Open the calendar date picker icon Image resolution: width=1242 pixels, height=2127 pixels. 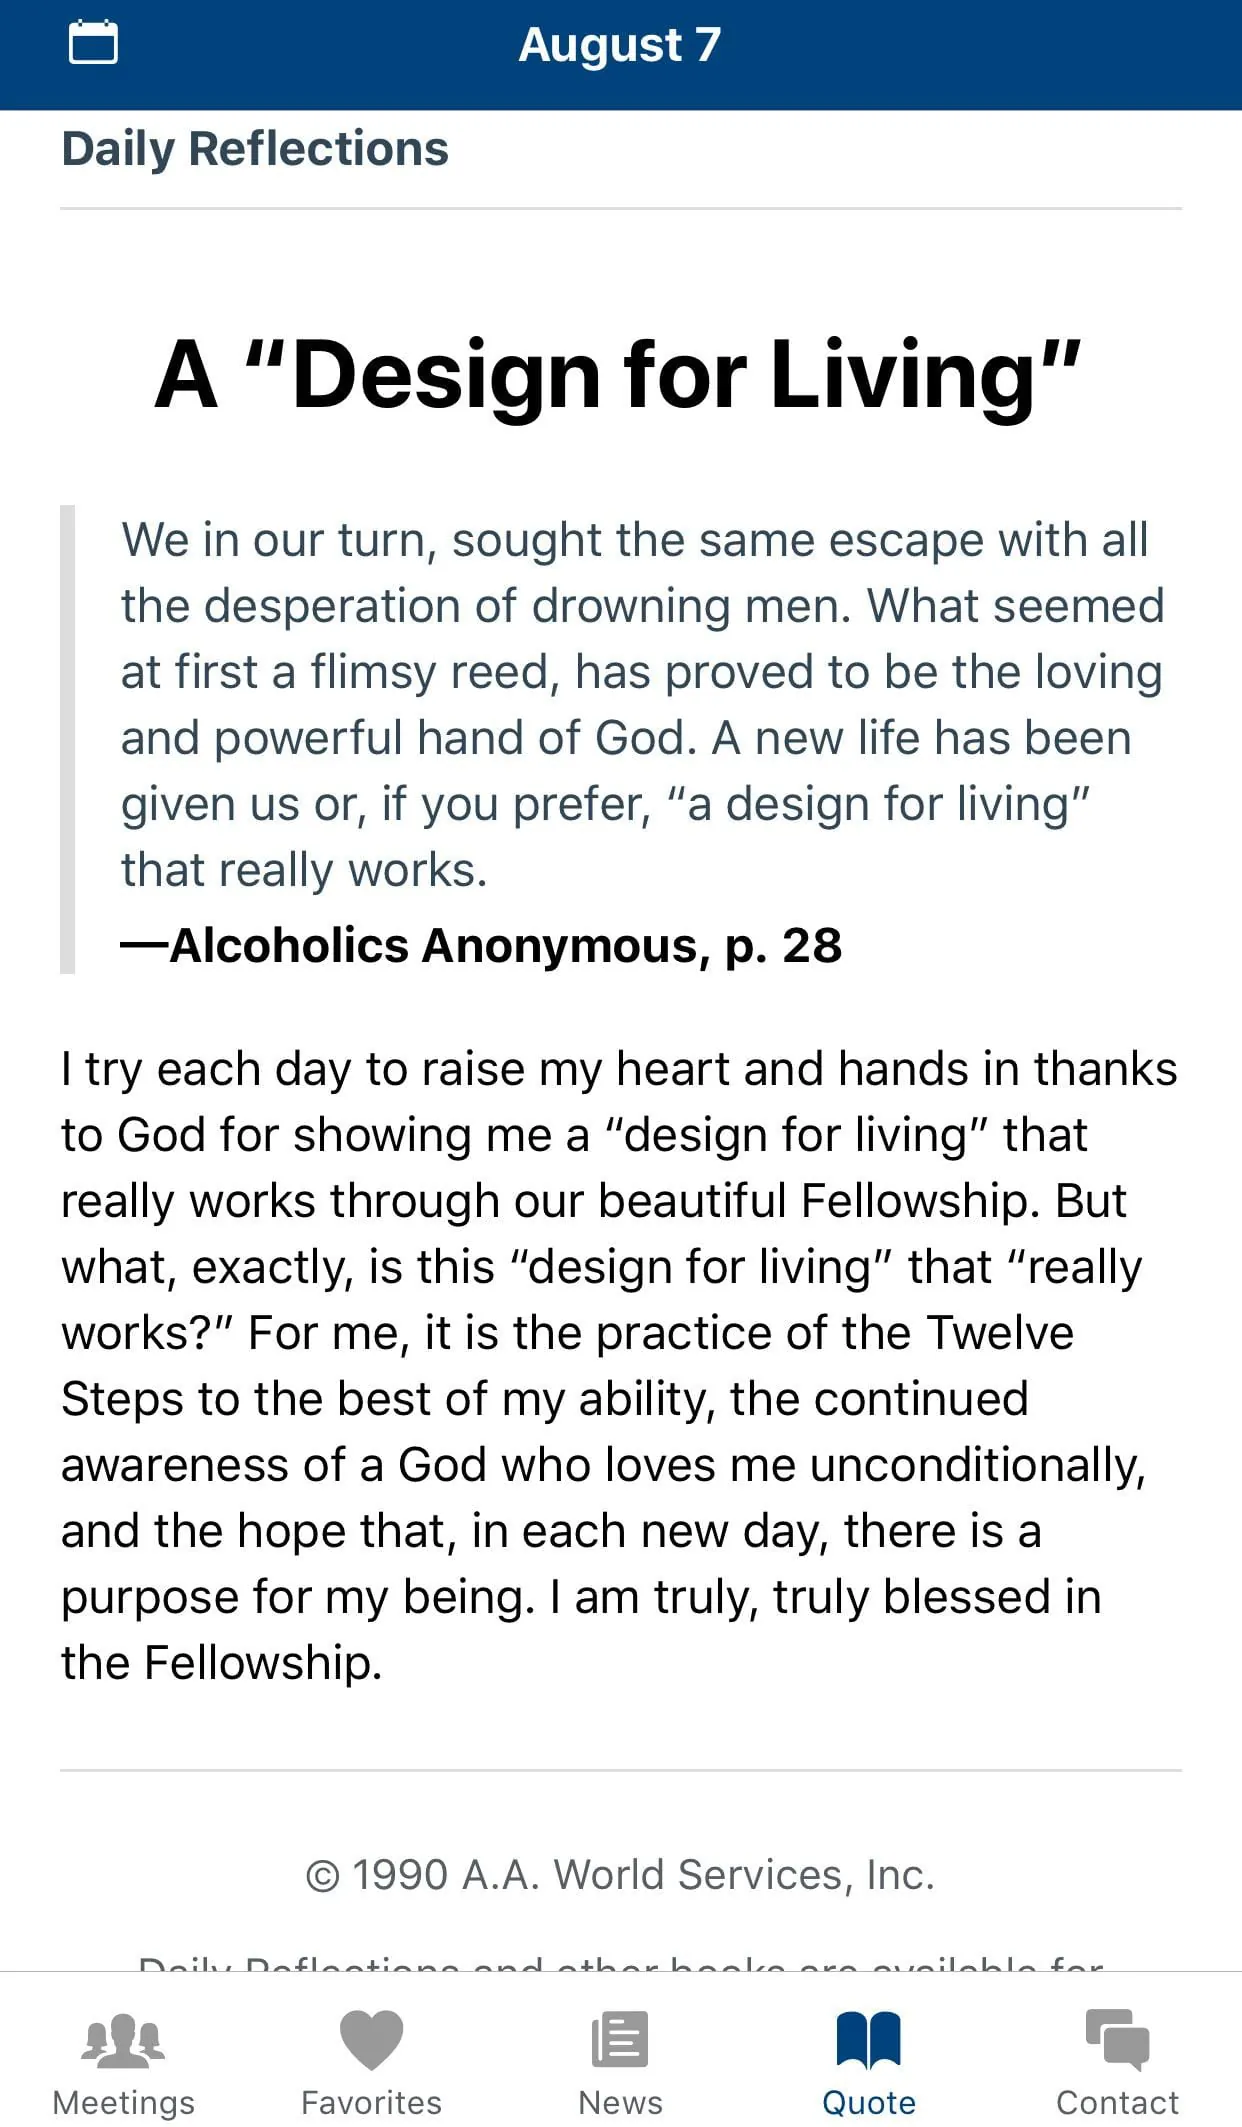click(93, 43)
